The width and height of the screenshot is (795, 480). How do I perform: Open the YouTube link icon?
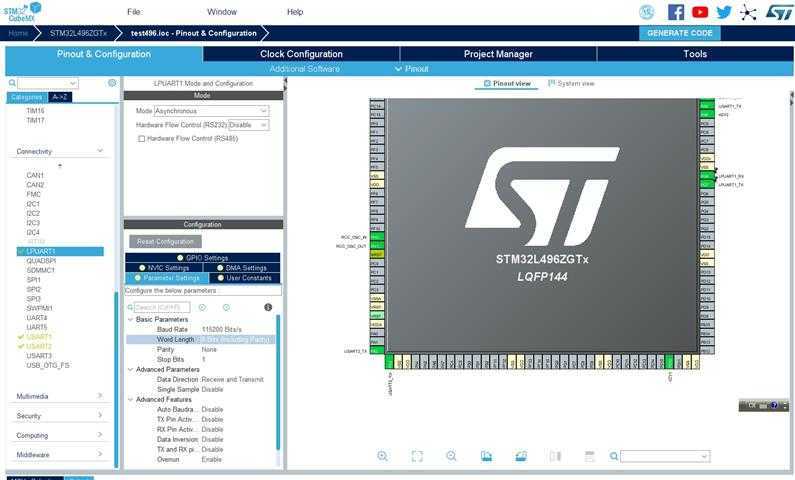point(700,12)
